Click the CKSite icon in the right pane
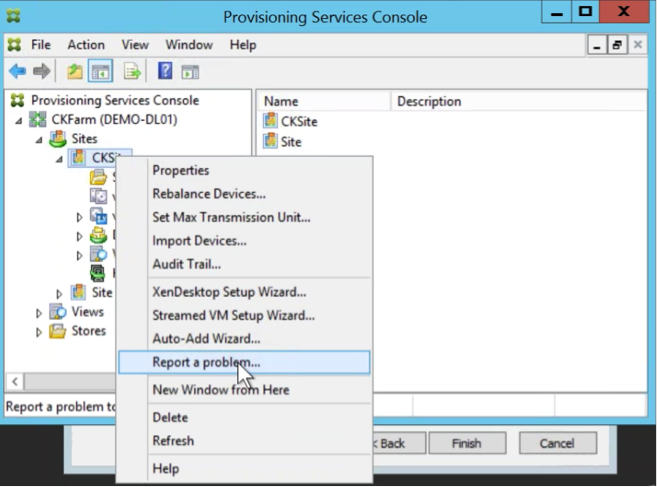 tap(270, 121)
